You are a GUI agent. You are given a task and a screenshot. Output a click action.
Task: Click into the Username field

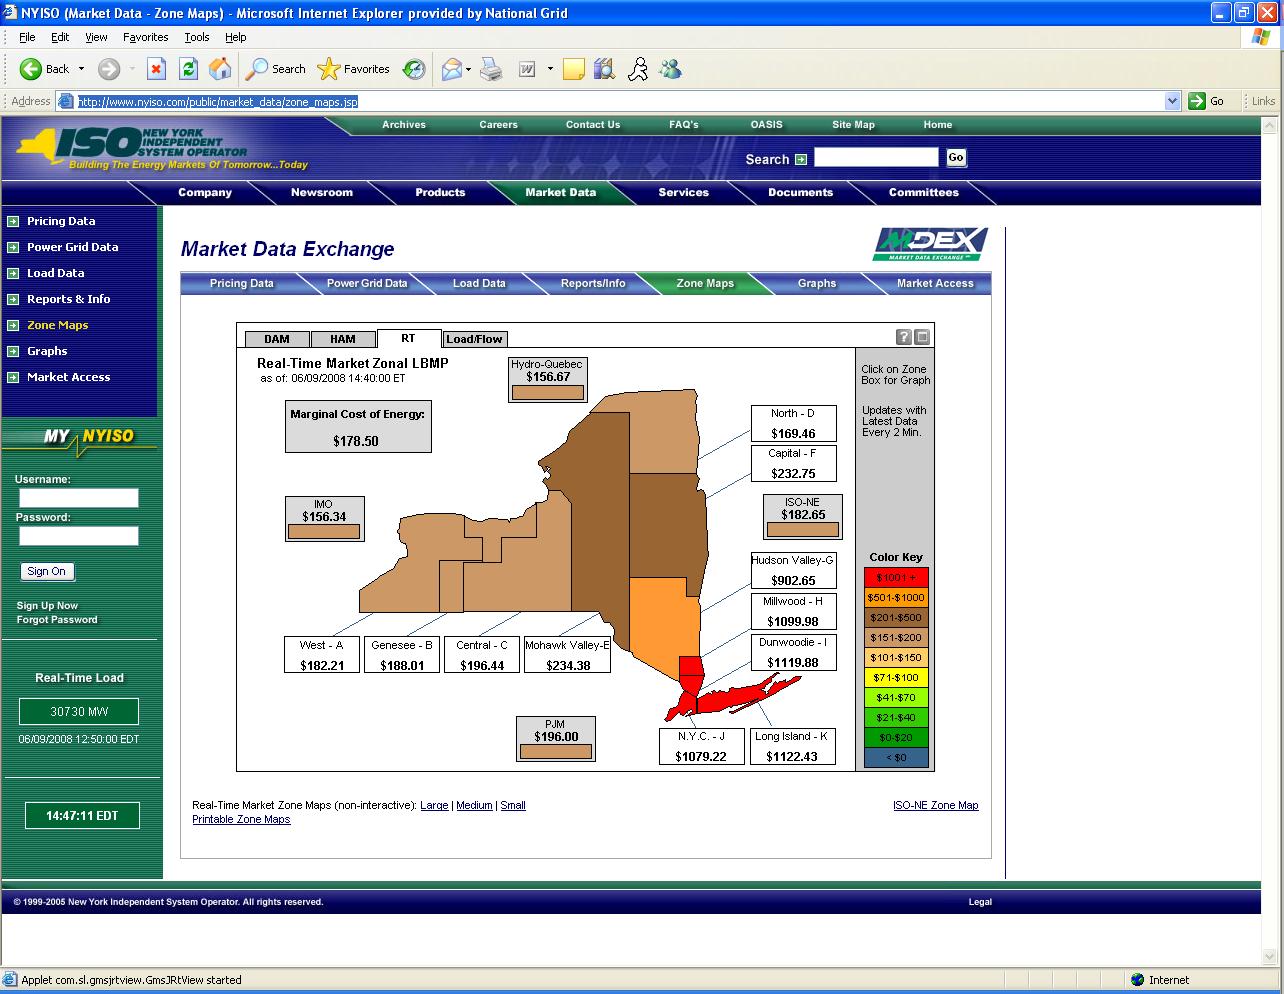pos(79,498)
